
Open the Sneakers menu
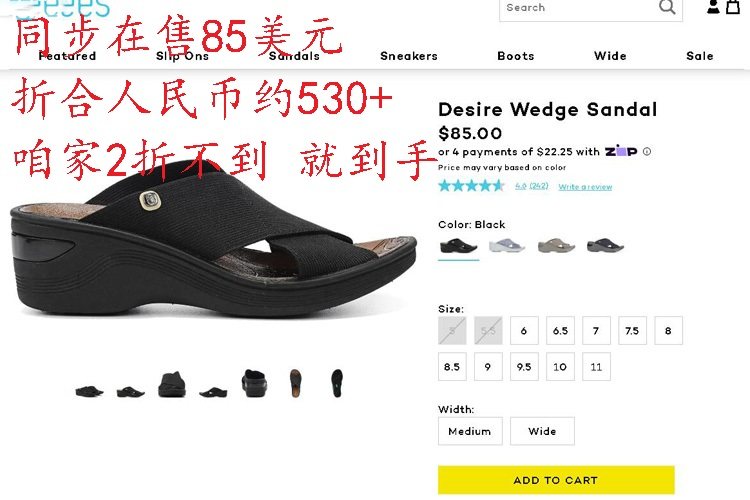[409, 56]
